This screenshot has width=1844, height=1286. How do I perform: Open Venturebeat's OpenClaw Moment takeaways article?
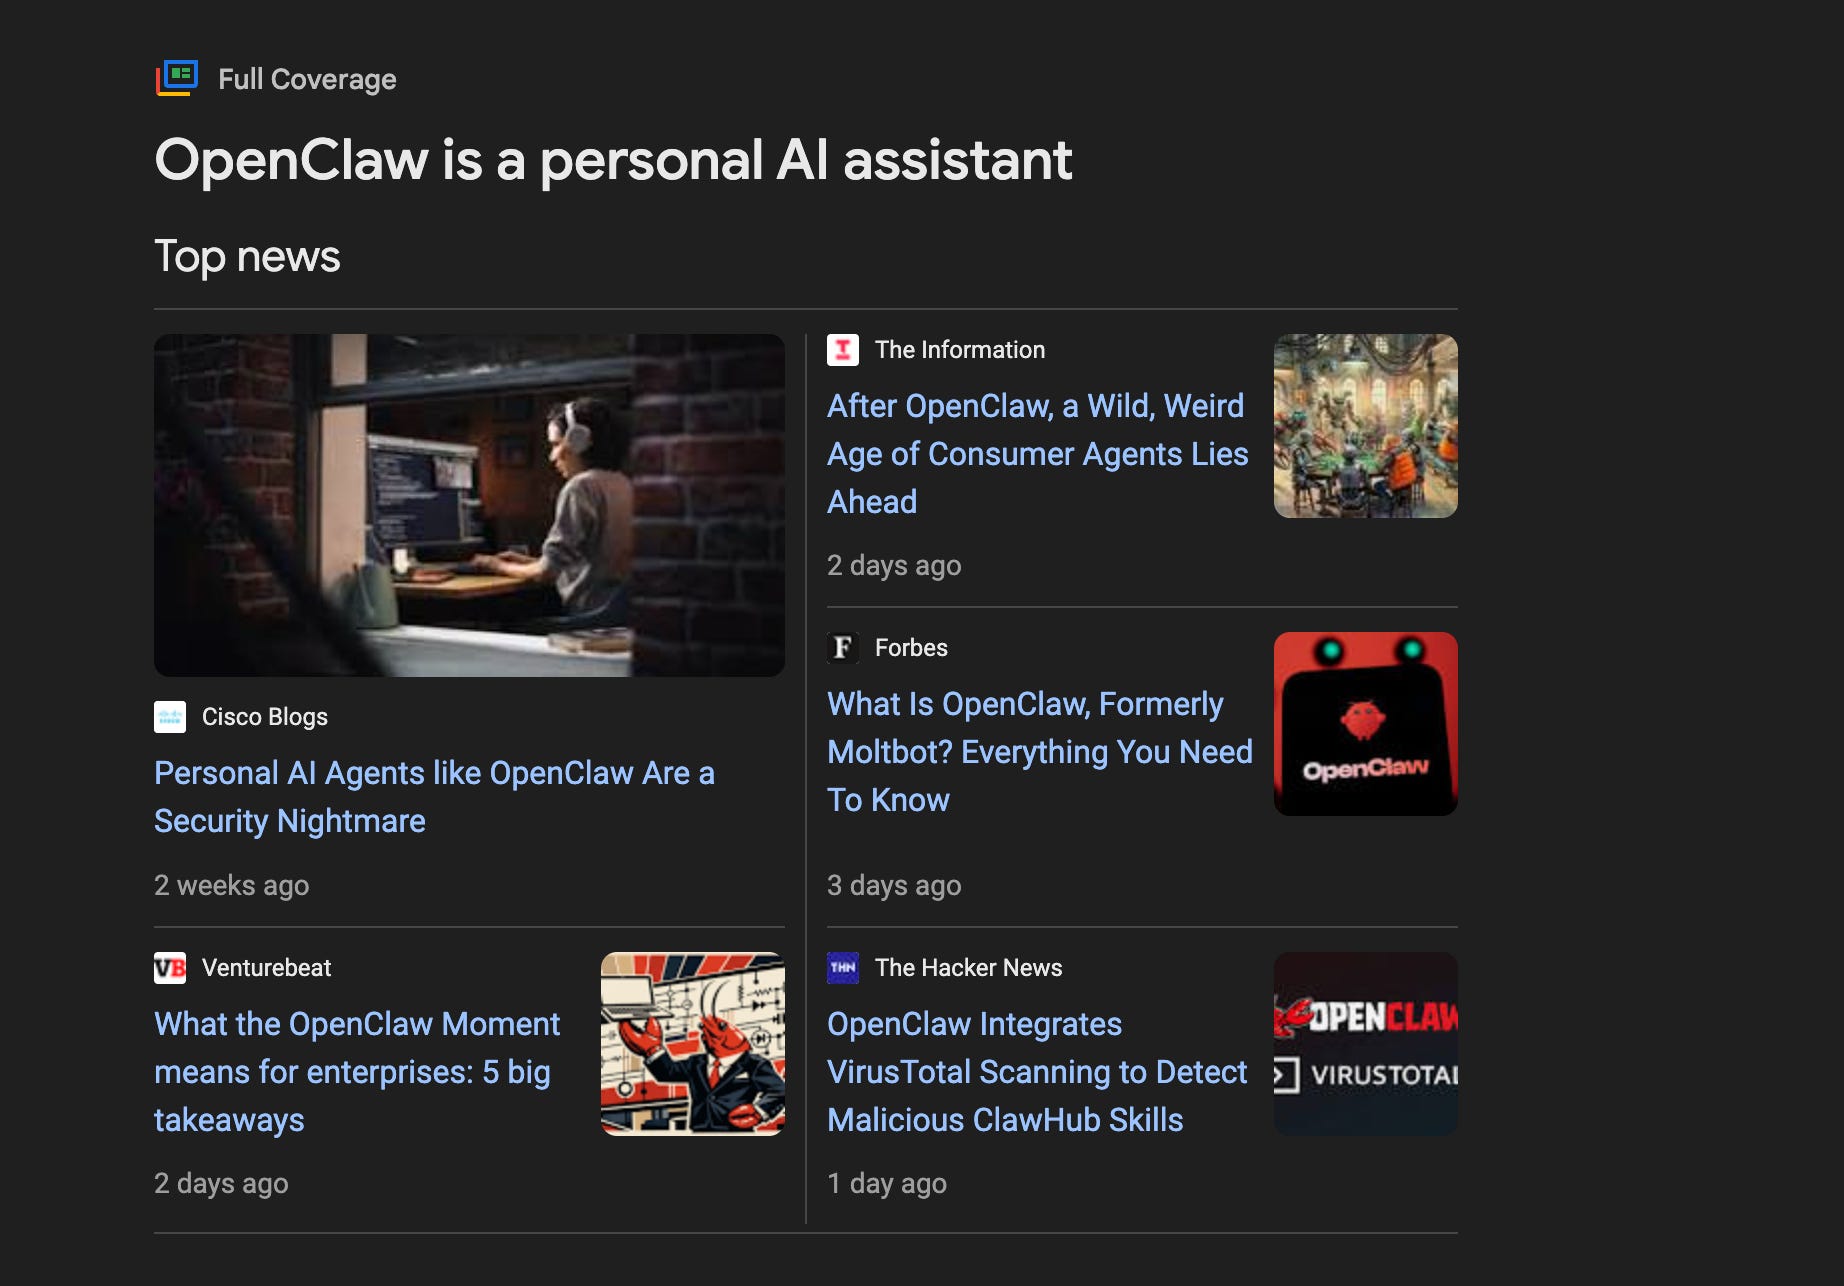click(x=357, y=1072)
